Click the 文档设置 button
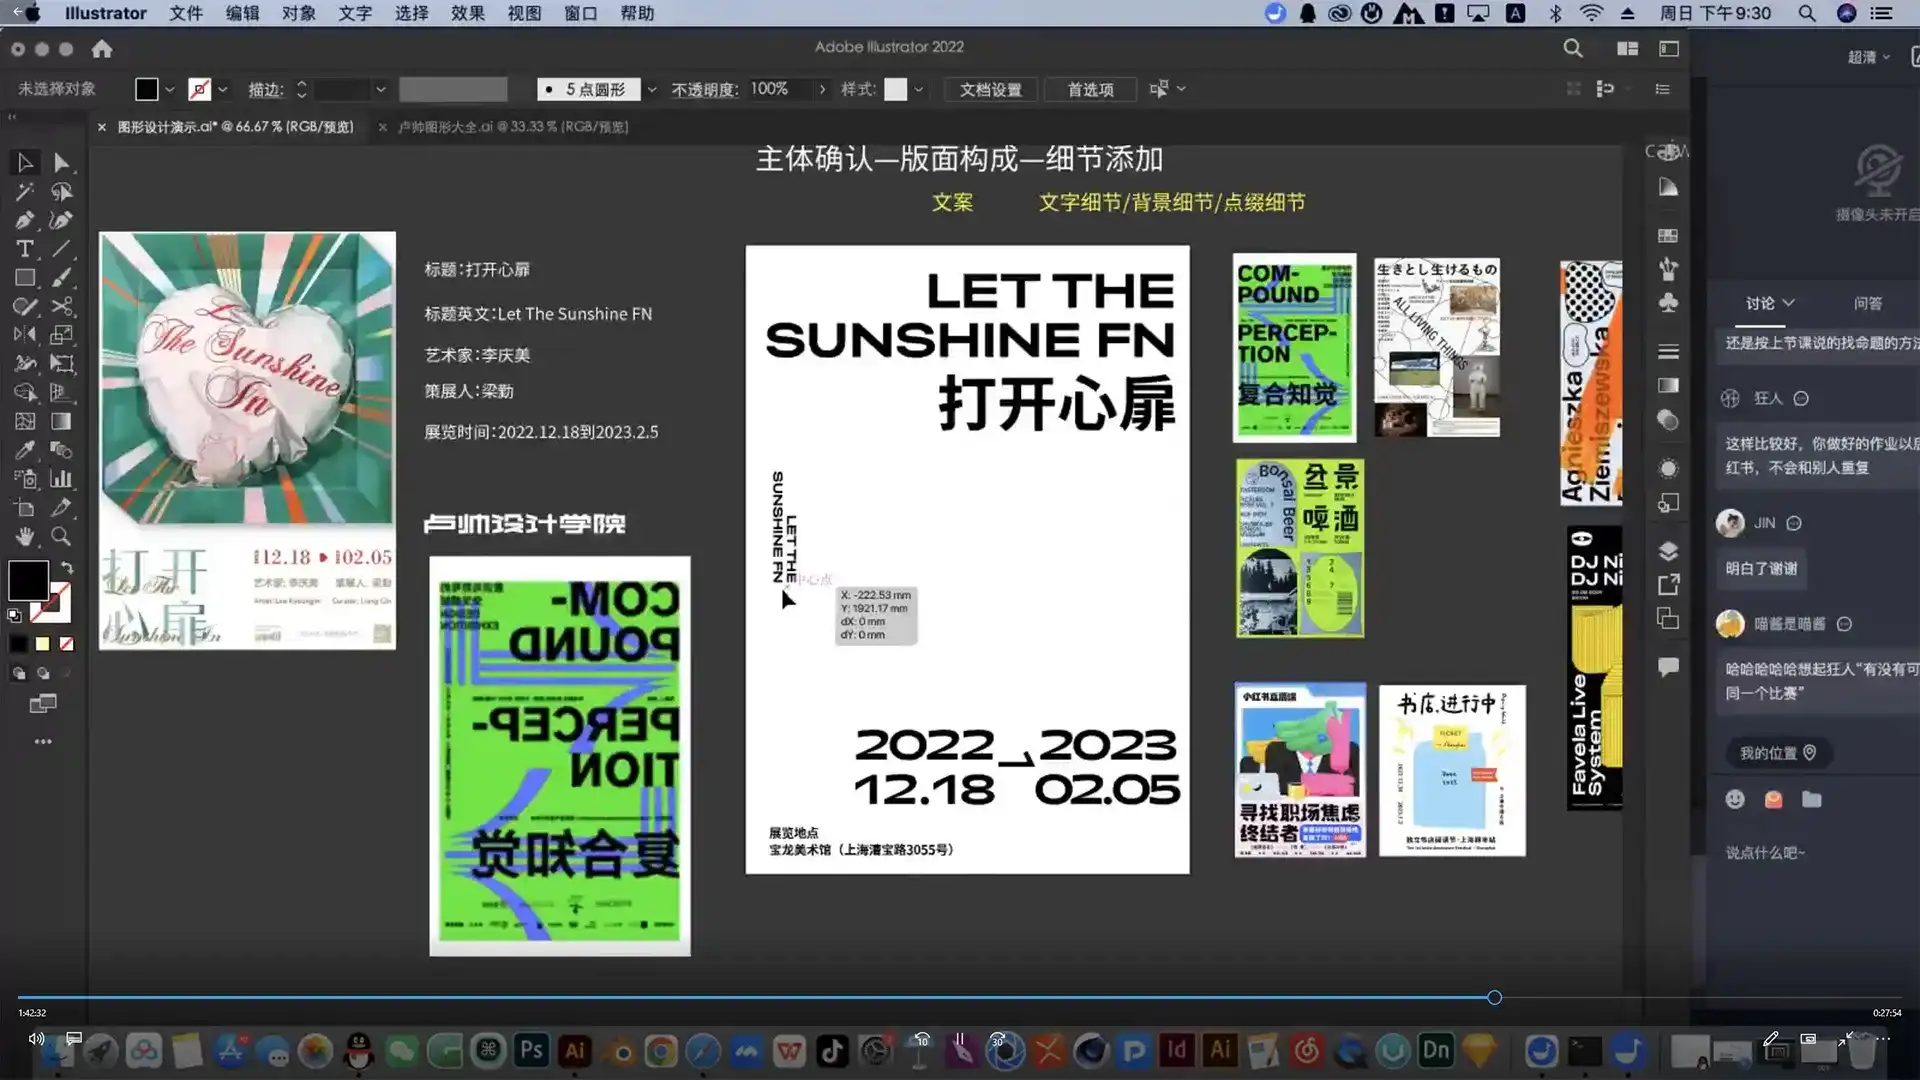The height and width of the screenshot is (1080, 1920). (x=989, y=89)
